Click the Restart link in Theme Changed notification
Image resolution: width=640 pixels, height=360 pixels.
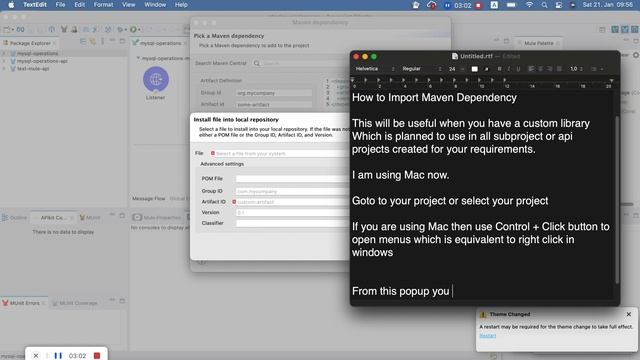point(487,336)
